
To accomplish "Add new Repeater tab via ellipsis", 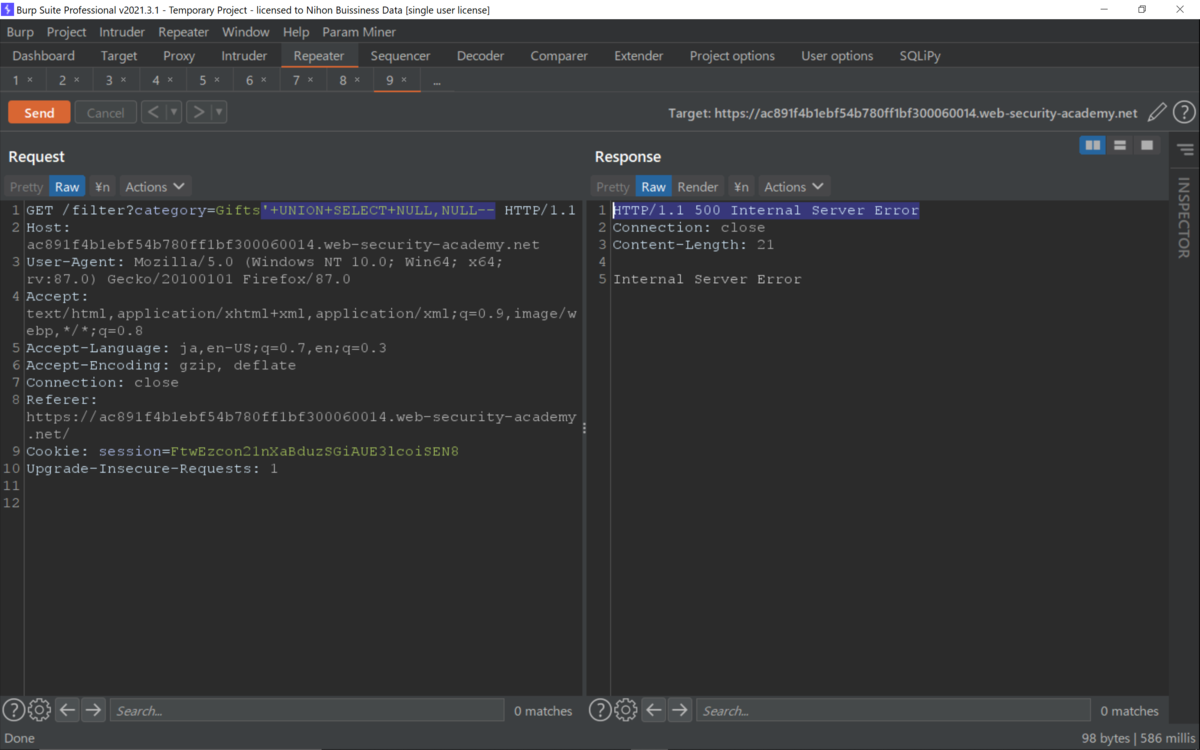I will pos(437,81).
